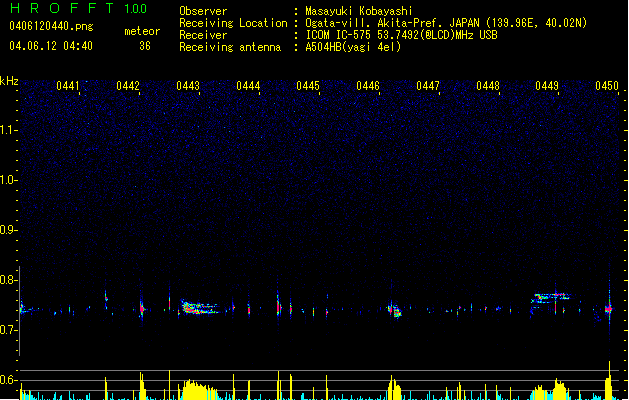The width and height of the screenshot is (629, 400).
Task: Click the 0443 time marker
Action: (188, 86)
